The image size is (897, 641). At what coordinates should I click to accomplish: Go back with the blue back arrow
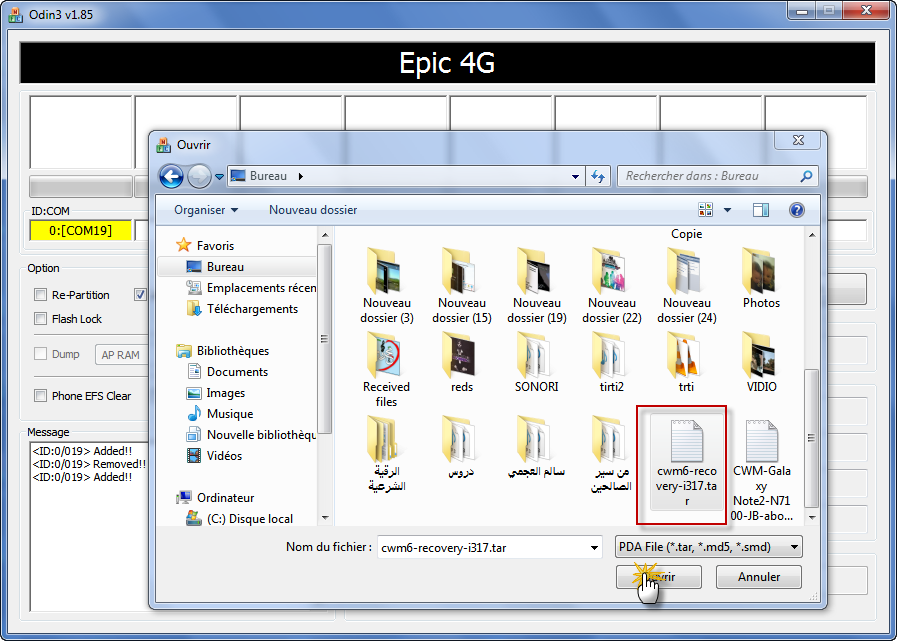point(171,176)
